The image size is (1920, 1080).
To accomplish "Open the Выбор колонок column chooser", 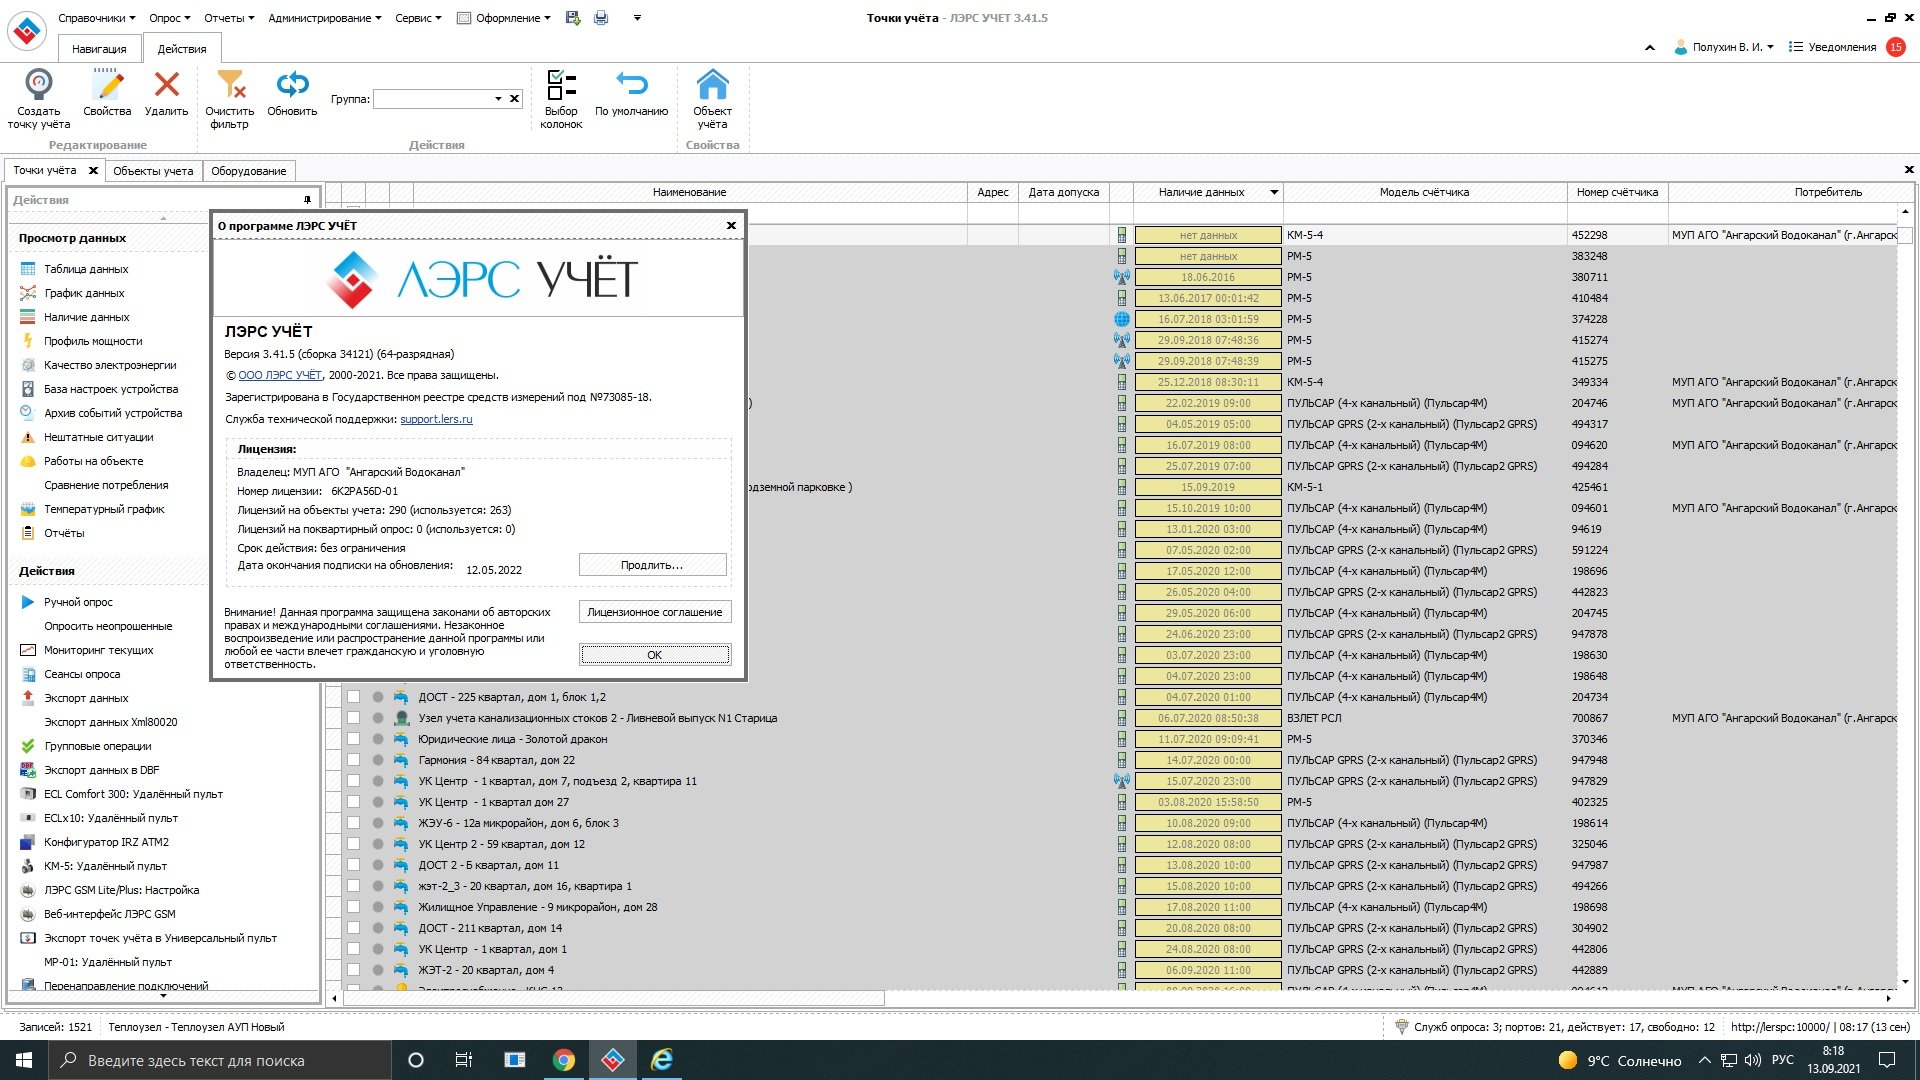I will [561, 84].
